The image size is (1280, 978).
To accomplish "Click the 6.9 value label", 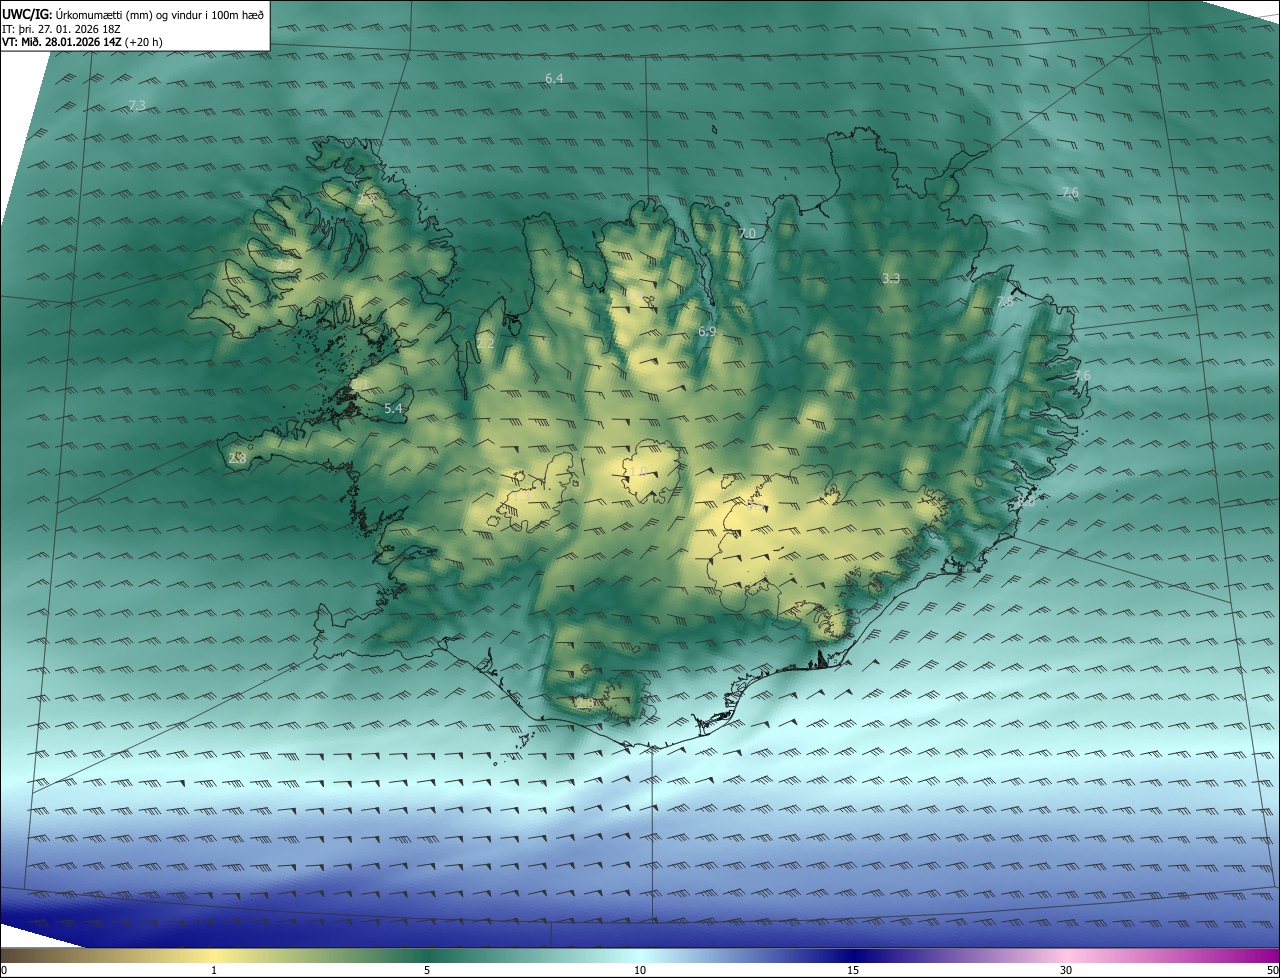I will click(x=707, y=331).
